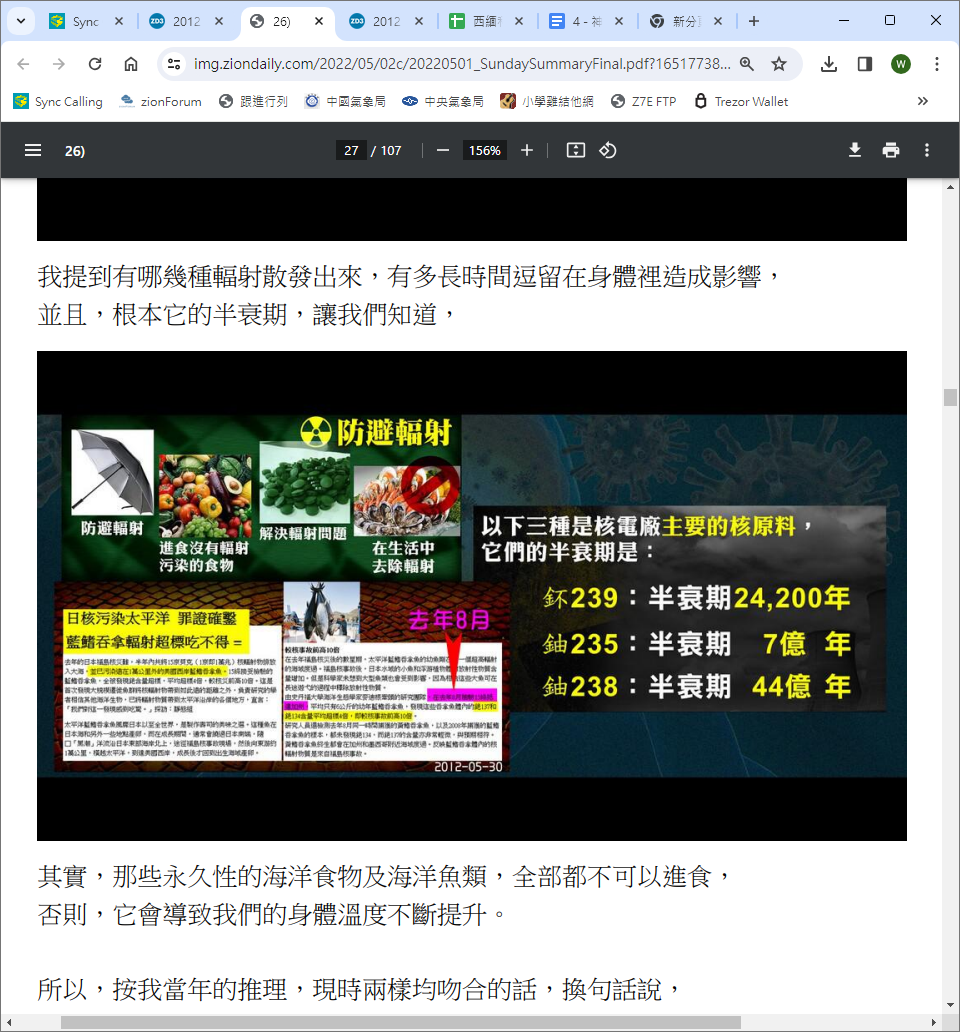Show more bookmarks with double chevron
Image resolution: width=960 pixels, height=1032 pixels.
click(922, 101)
